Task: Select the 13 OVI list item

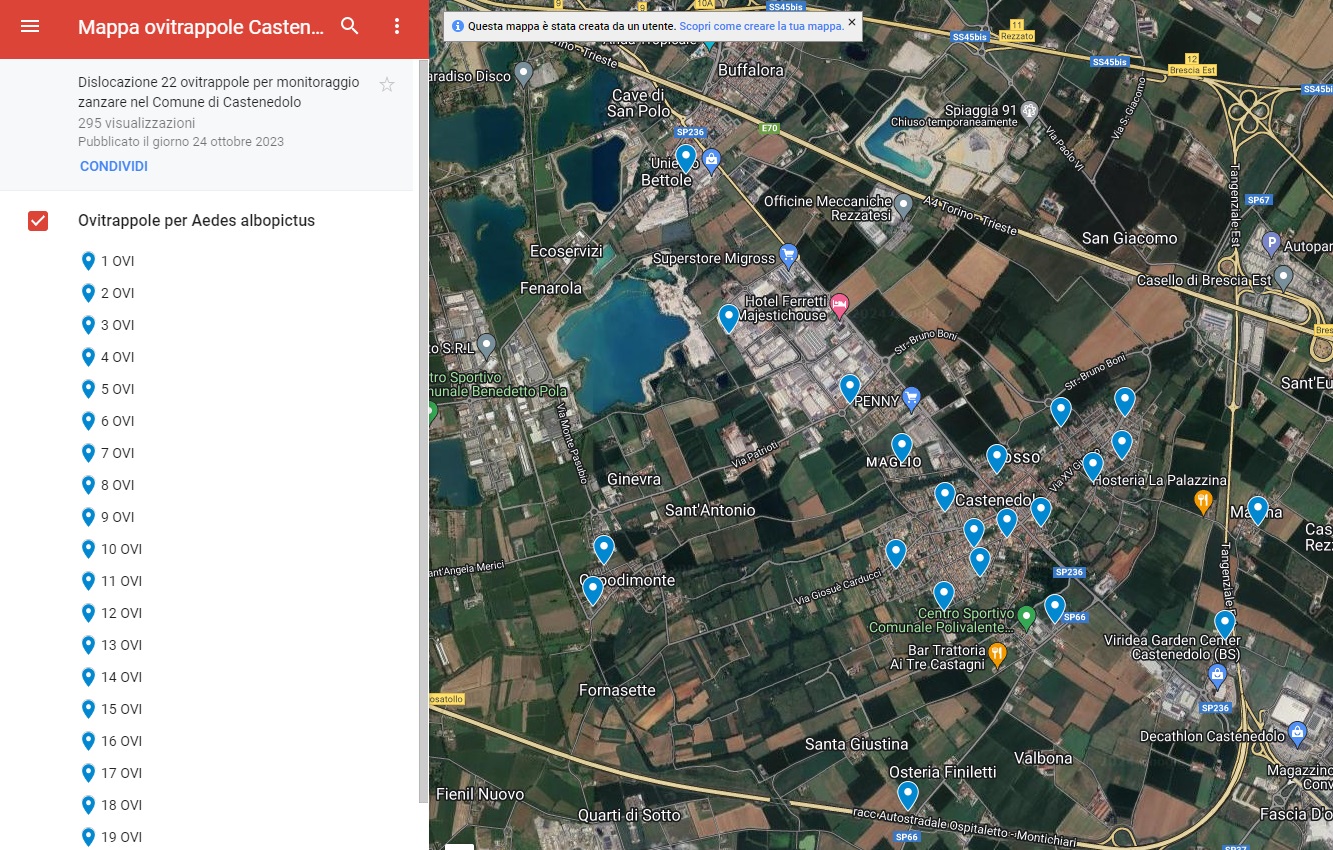Action: [x=111, y=645]
